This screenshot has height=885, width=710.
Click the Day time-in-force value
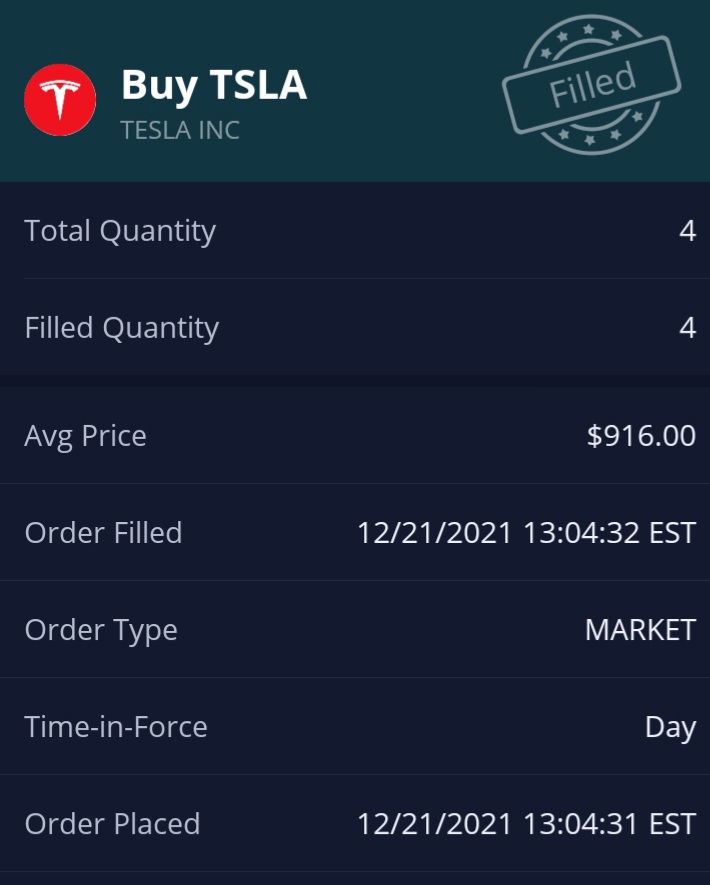(x=670, y=727)
